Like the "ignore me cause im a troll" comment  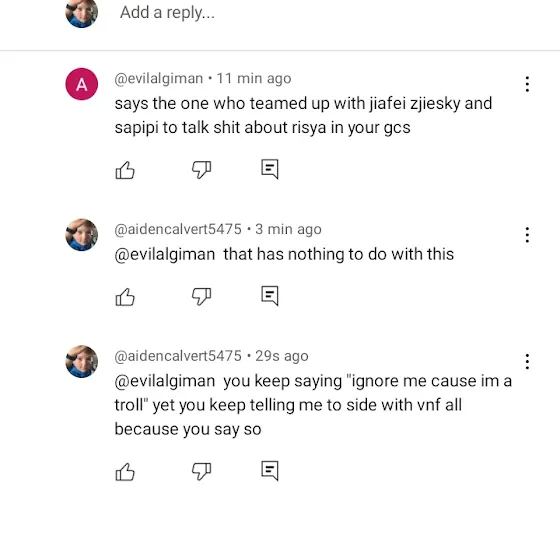[x=125, y=472]
